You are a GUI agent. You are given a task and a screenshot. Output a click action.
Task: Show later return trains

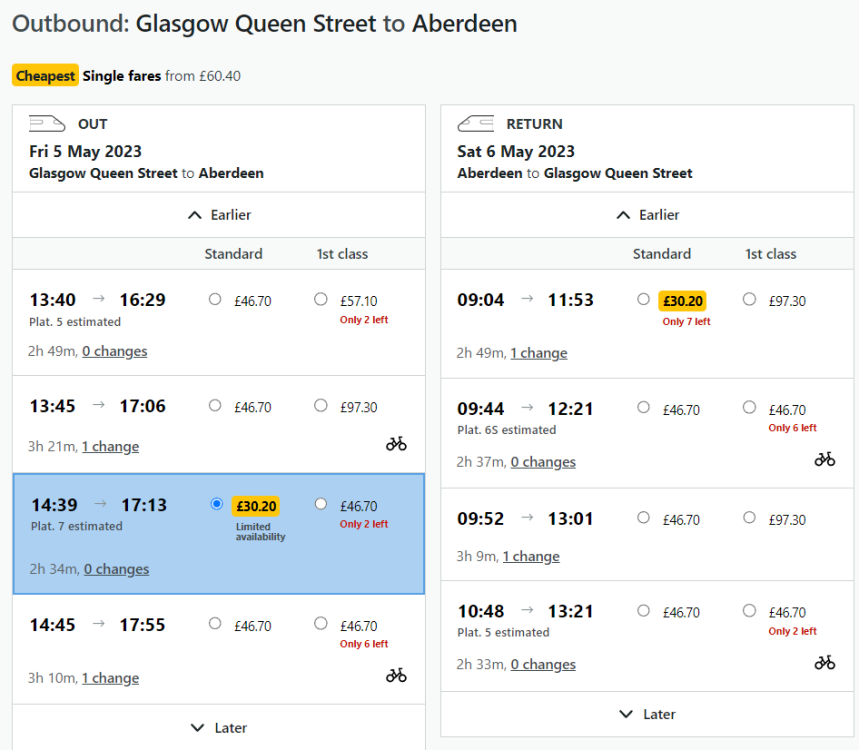click(647, 714)
